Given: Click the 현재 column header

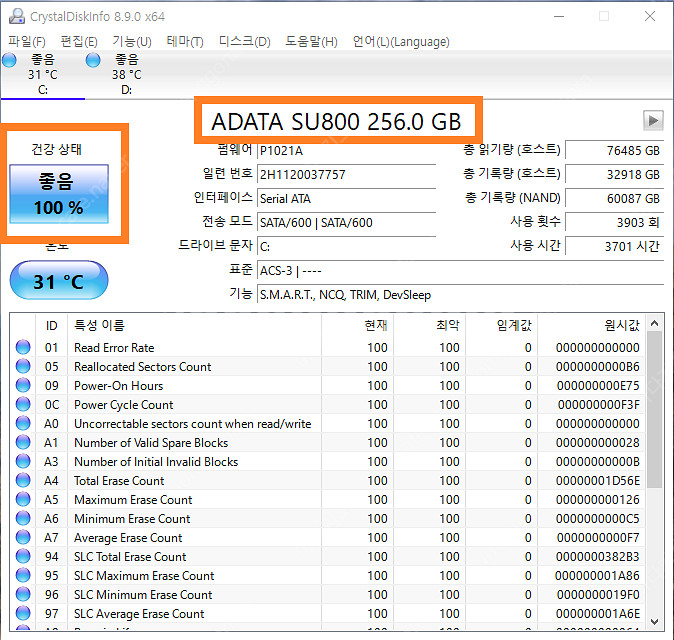Looking at the screenshot, I should 358,325.
